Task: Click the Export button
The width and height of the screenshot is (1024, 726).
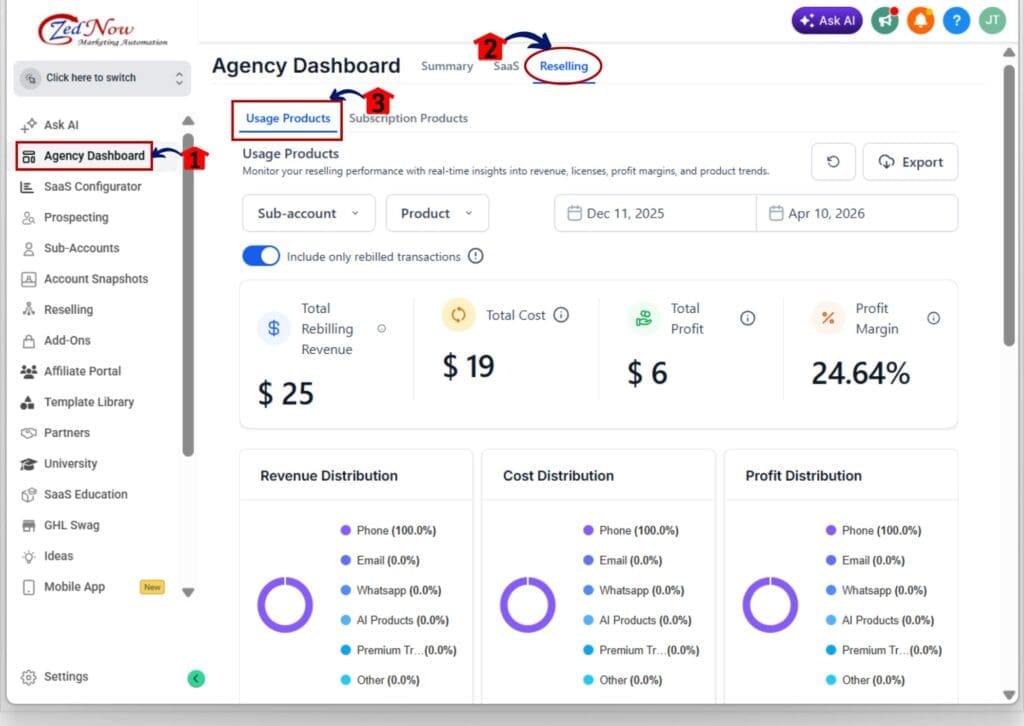Action: (910, 161)
